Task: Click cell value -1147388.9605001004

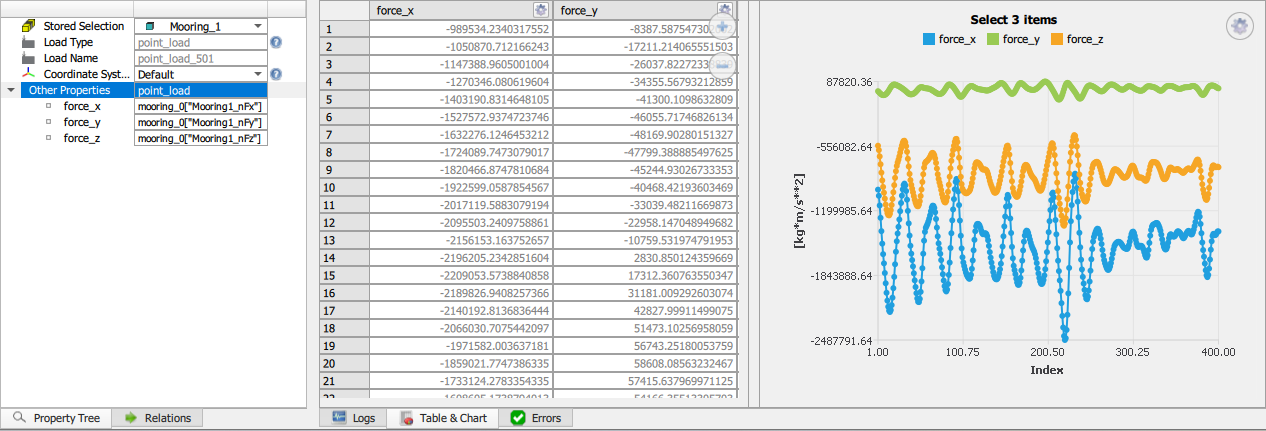Action: [460, 64]
